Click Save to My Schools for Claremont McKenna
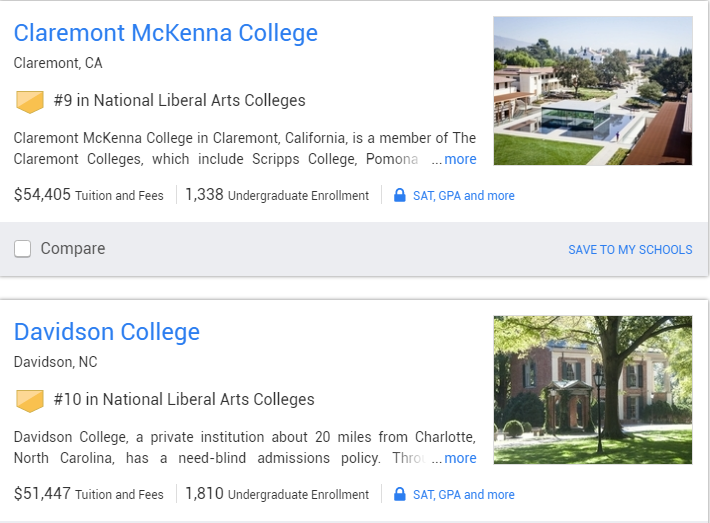 630,250
